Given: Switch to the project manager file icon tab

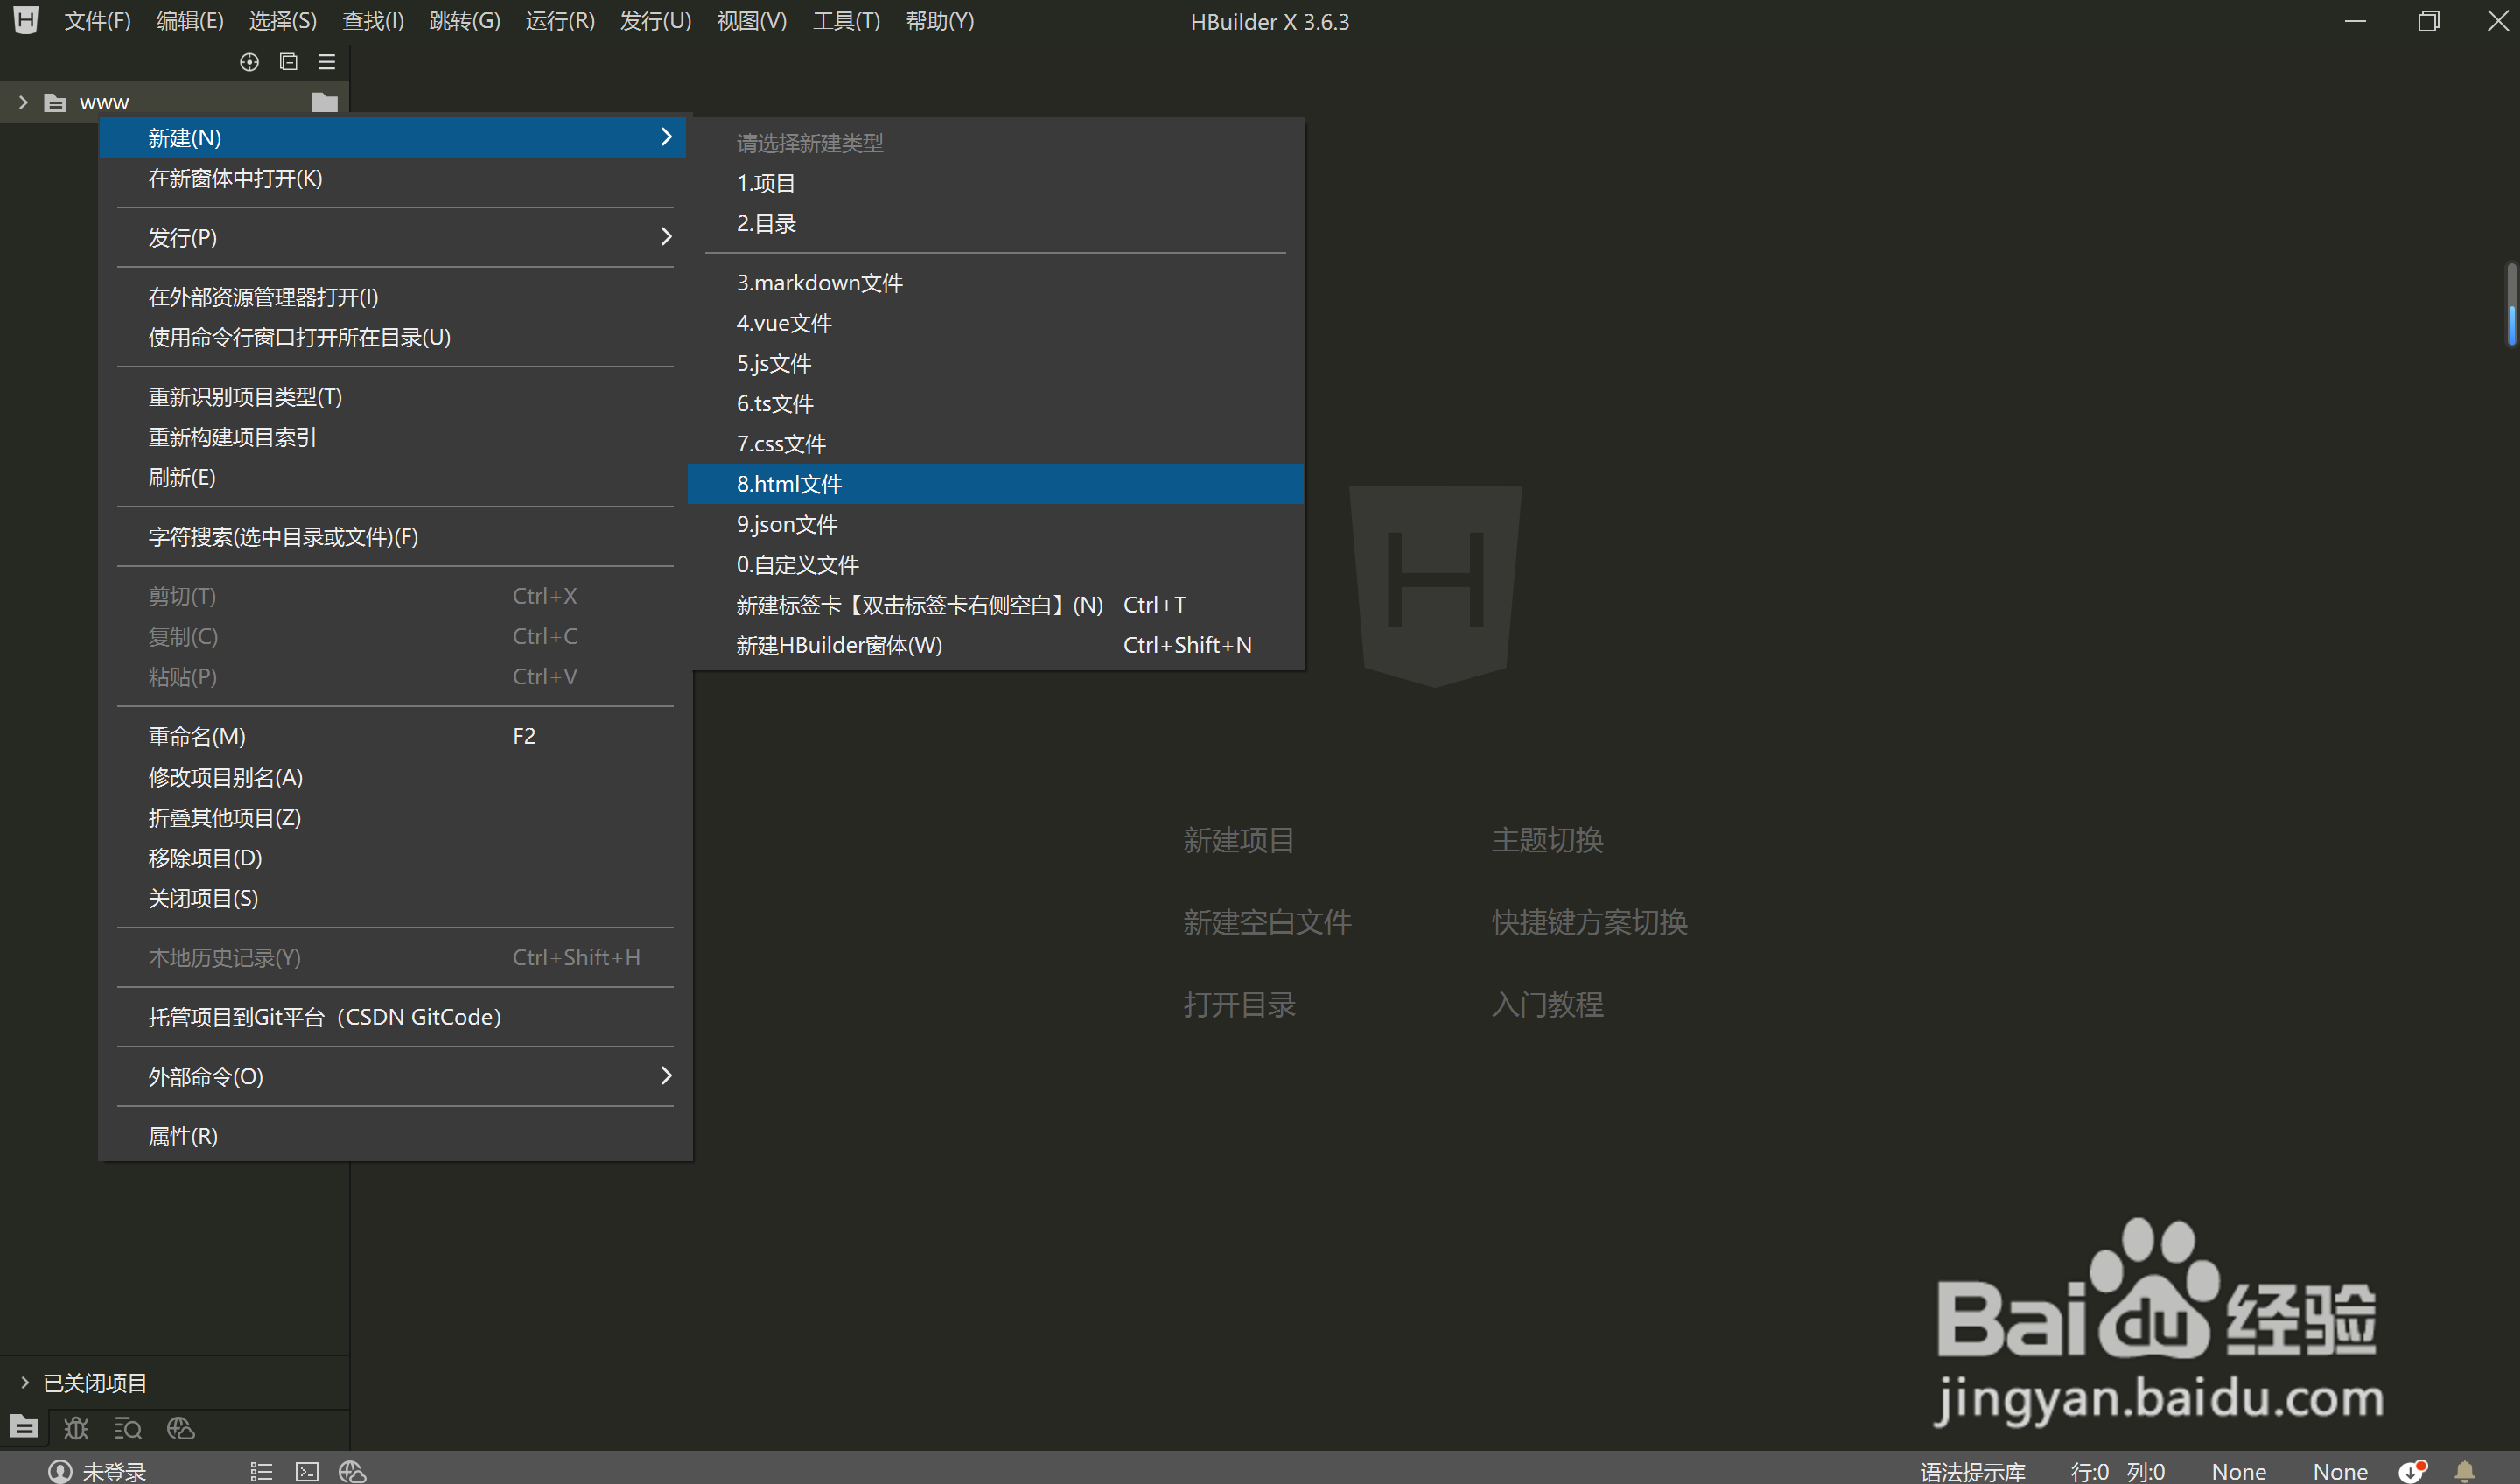Looking at the screenshot, I should [23, 1427].
